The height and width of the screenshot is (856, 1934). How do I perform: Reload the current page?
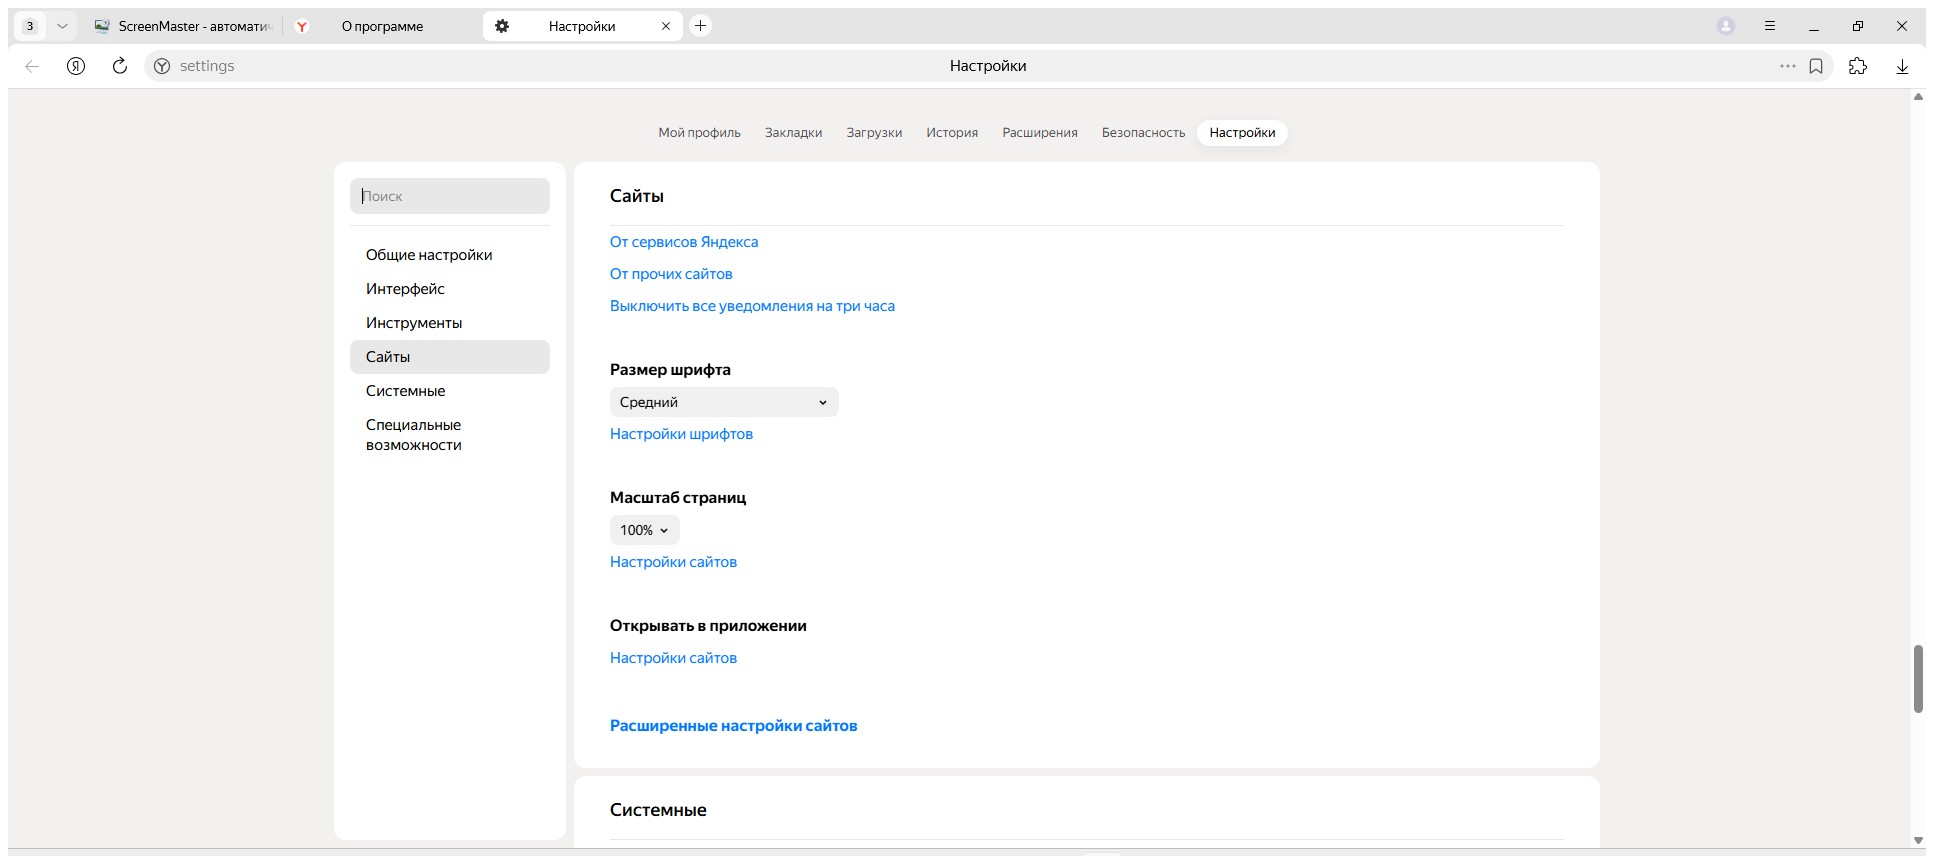[x=120, y=66]
